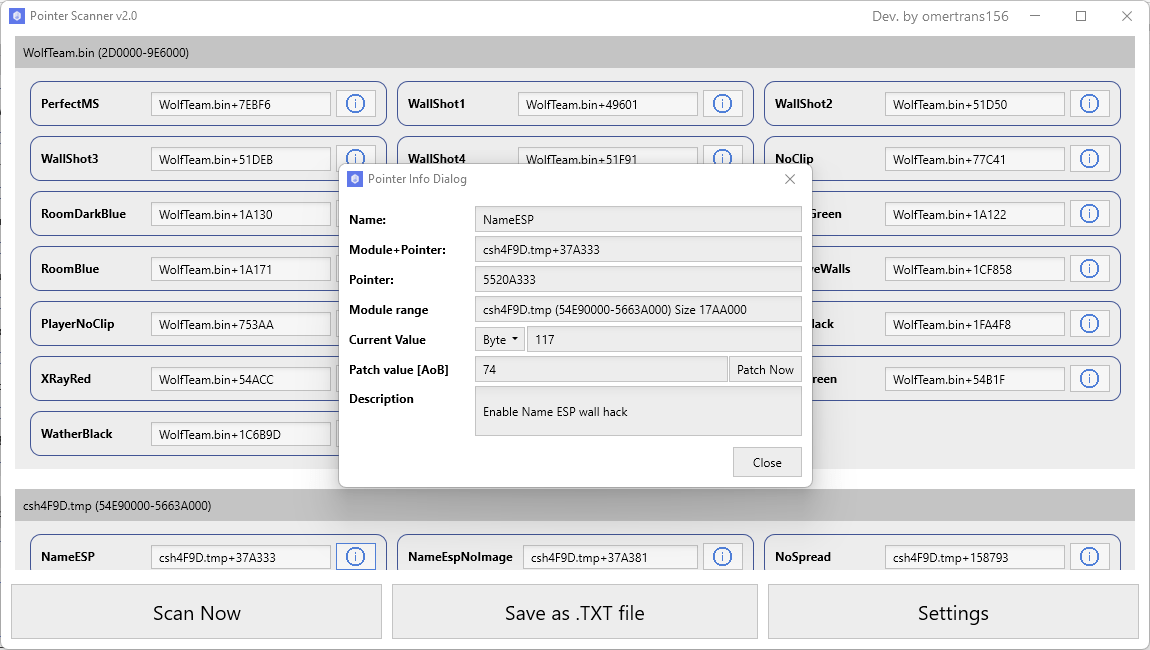This screenshot has height=650, width=1150.
Task: Click the Current Value field 117
Action: coord(664,340)
